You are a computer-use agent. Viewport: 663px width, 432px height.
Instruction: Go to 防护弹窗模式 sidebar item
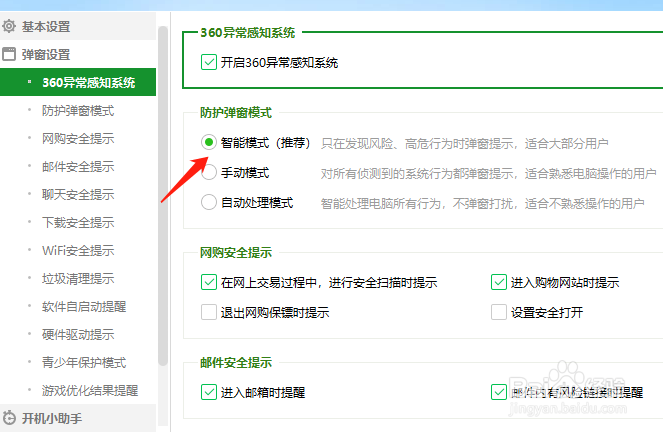point(78,110)
